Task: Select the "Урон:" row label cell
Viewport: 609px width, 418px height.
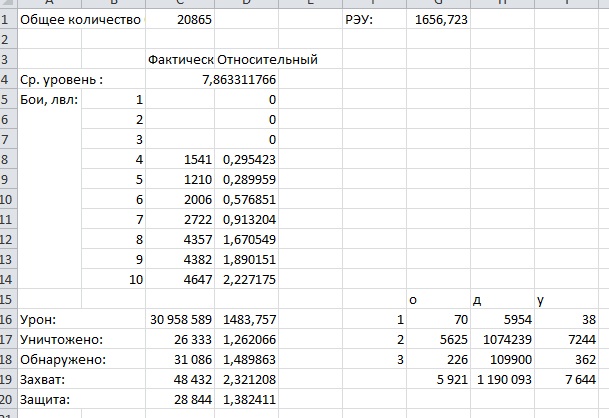Action: pos(40,319)
